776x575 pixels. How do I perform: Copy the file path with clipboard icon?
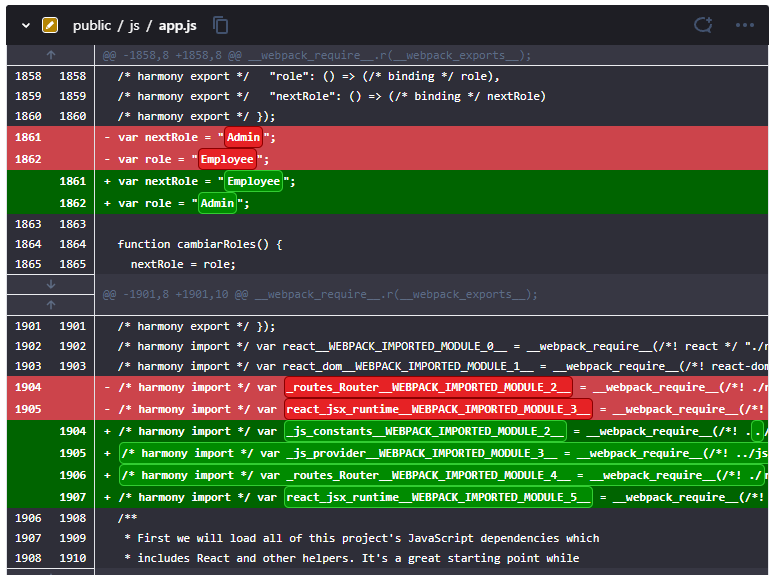pos(220,25)
